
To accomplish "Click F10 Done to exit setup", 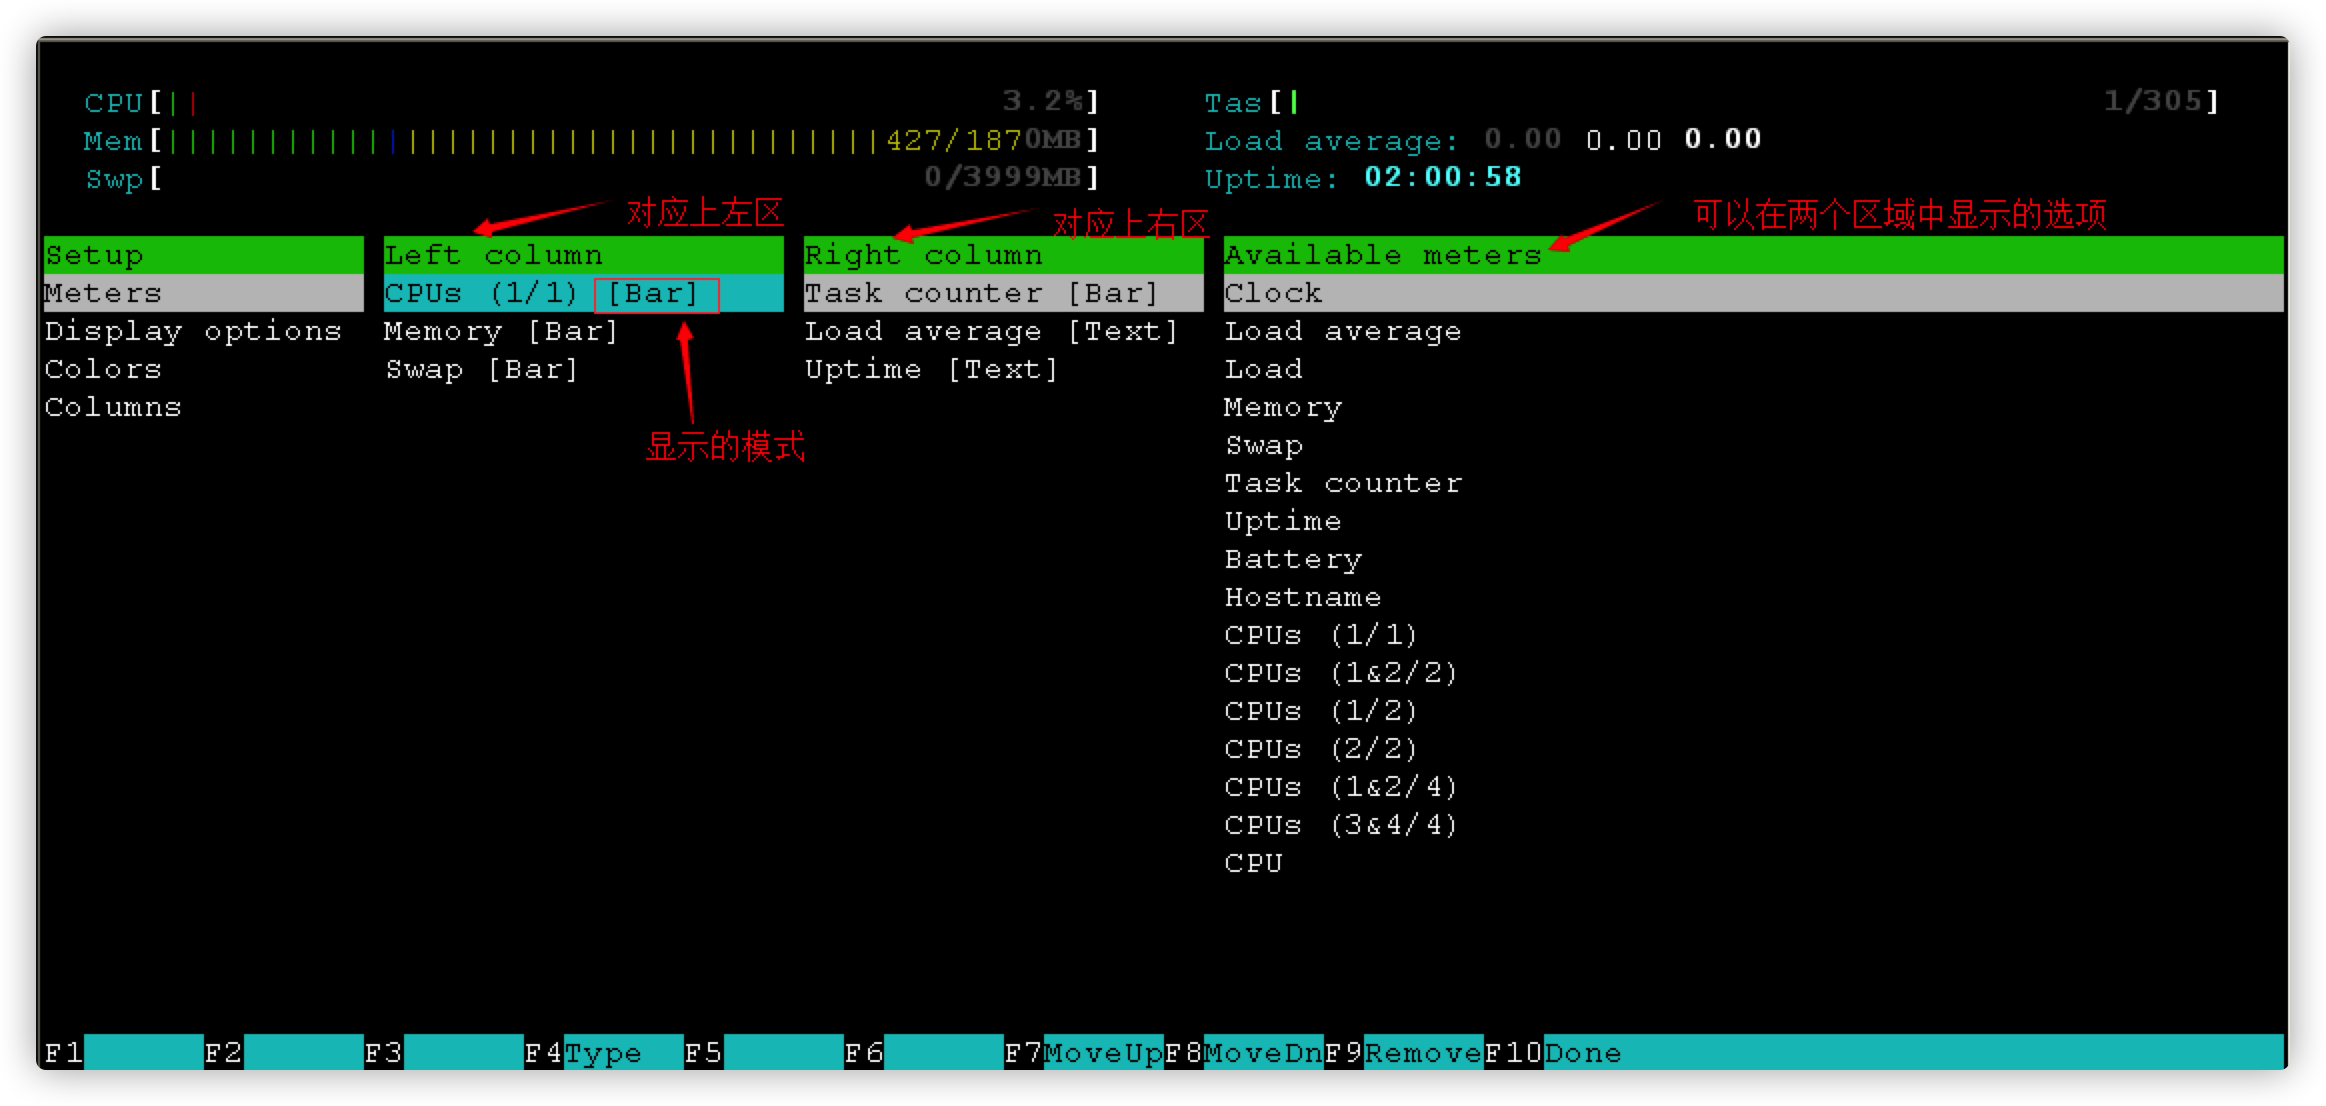I will pos(1582,1053).
